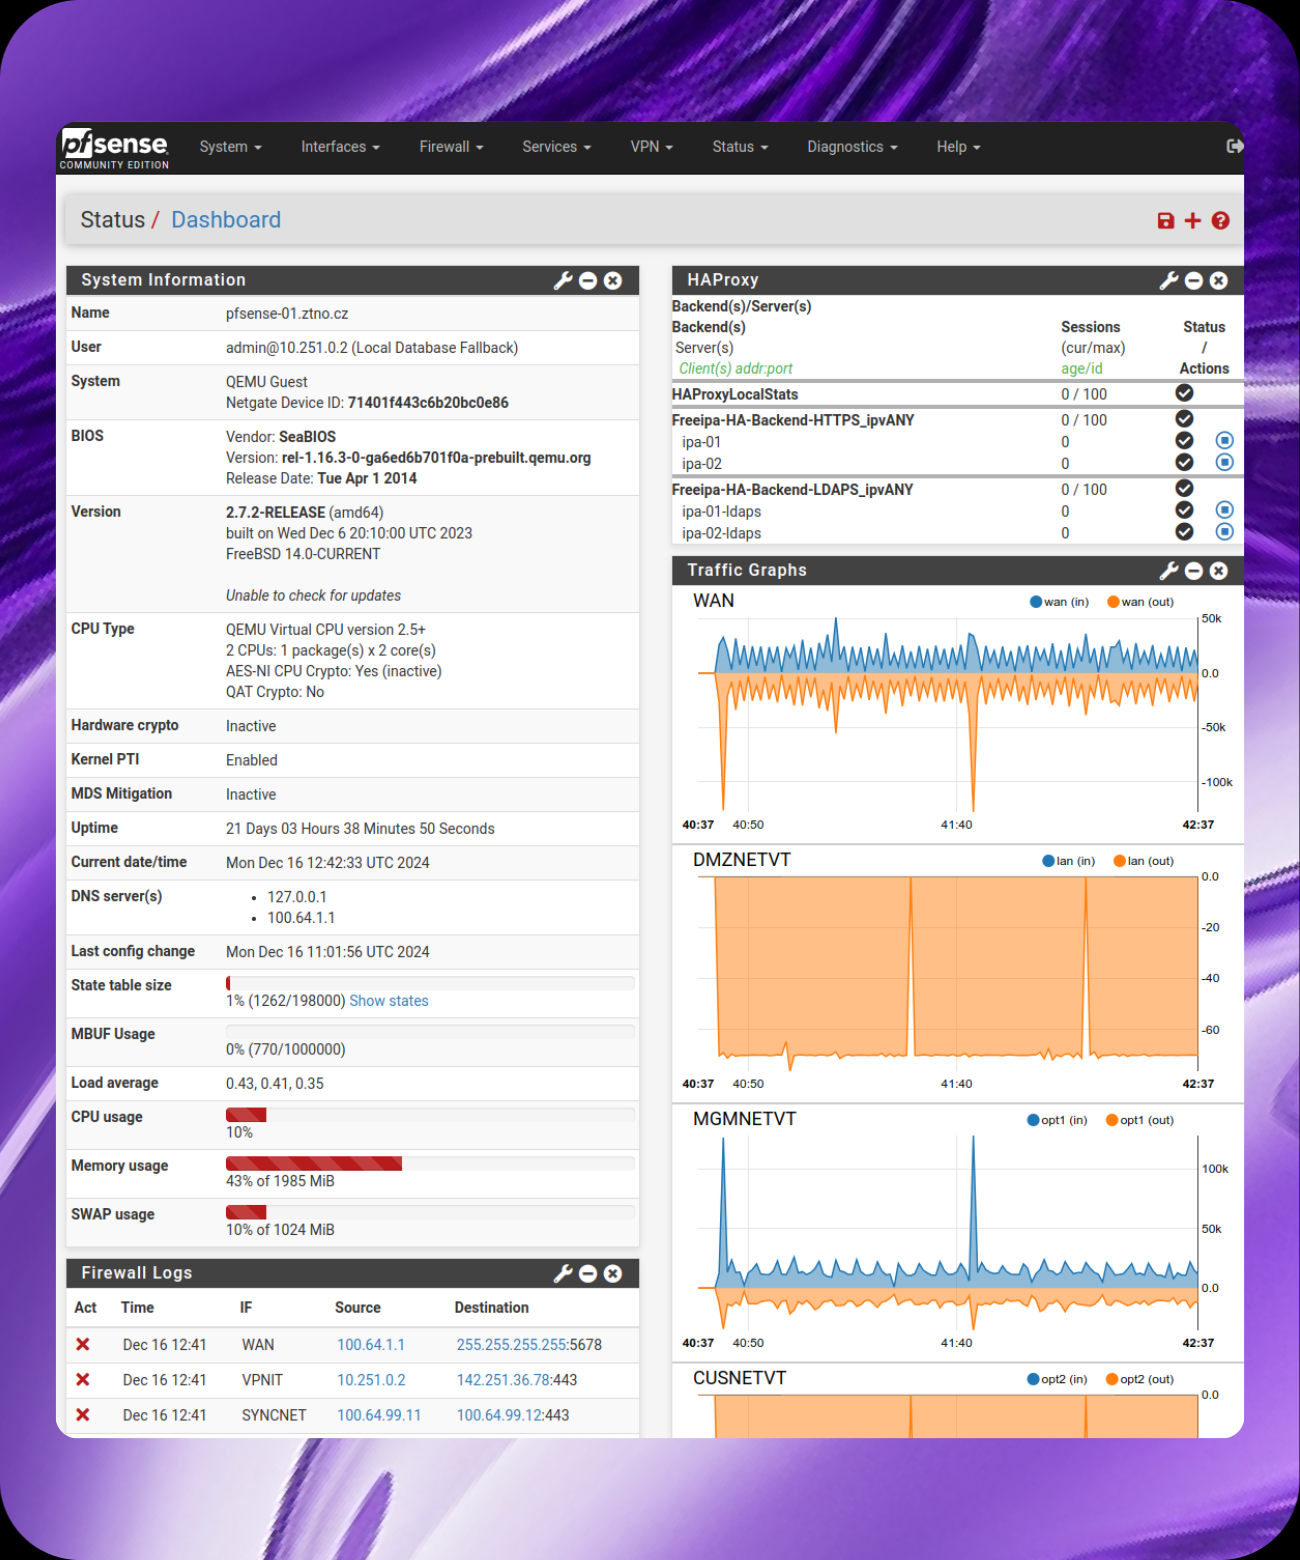Toggle CUSNETVT opt2 (out) legend series
Viewport: 1300px width, 1560px height.
tap(1140, 1379)
